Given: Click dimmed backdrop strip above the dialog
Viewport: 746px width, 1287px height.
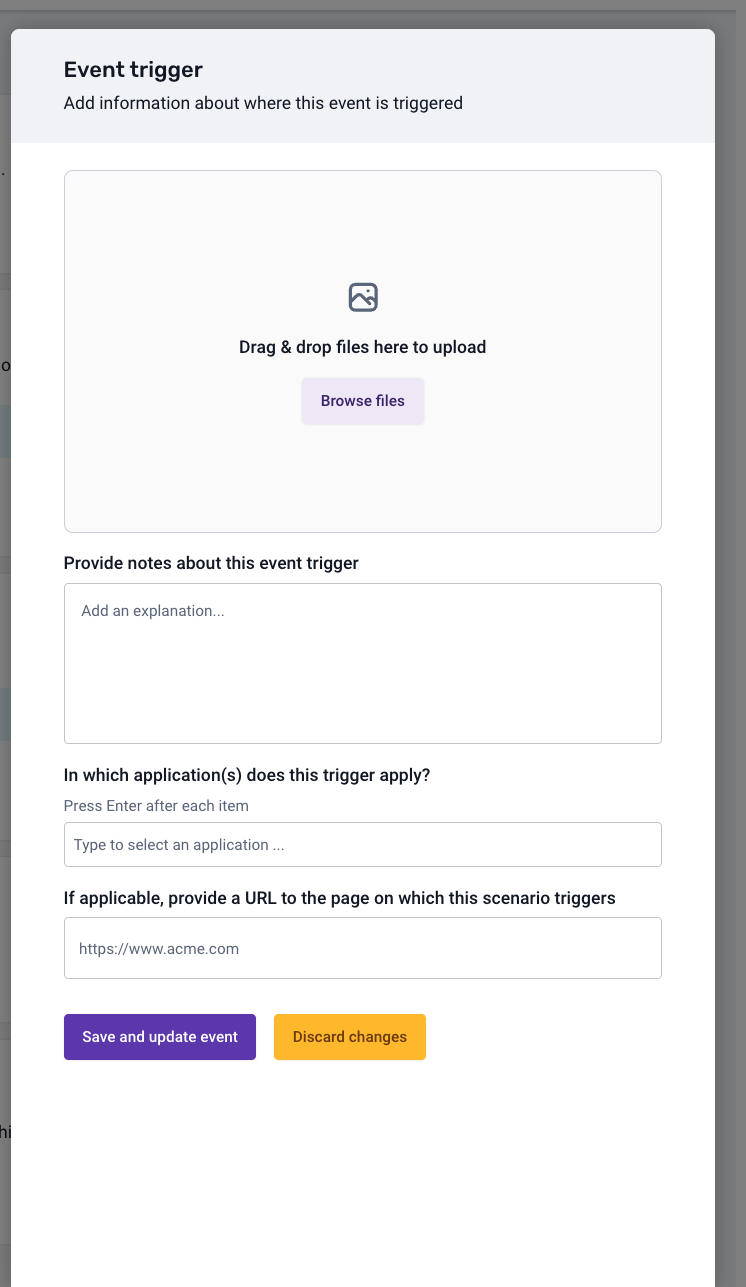Looking at the screenshot, I should click(x=373, y=17).
